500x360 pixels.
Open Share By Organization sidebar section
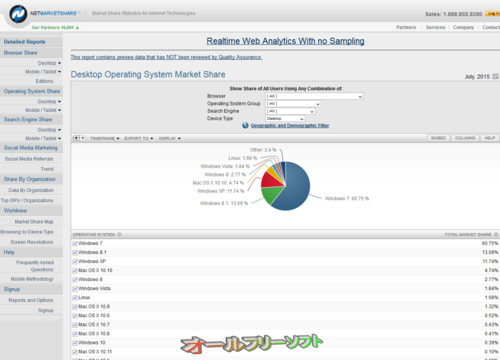point(30,179)
